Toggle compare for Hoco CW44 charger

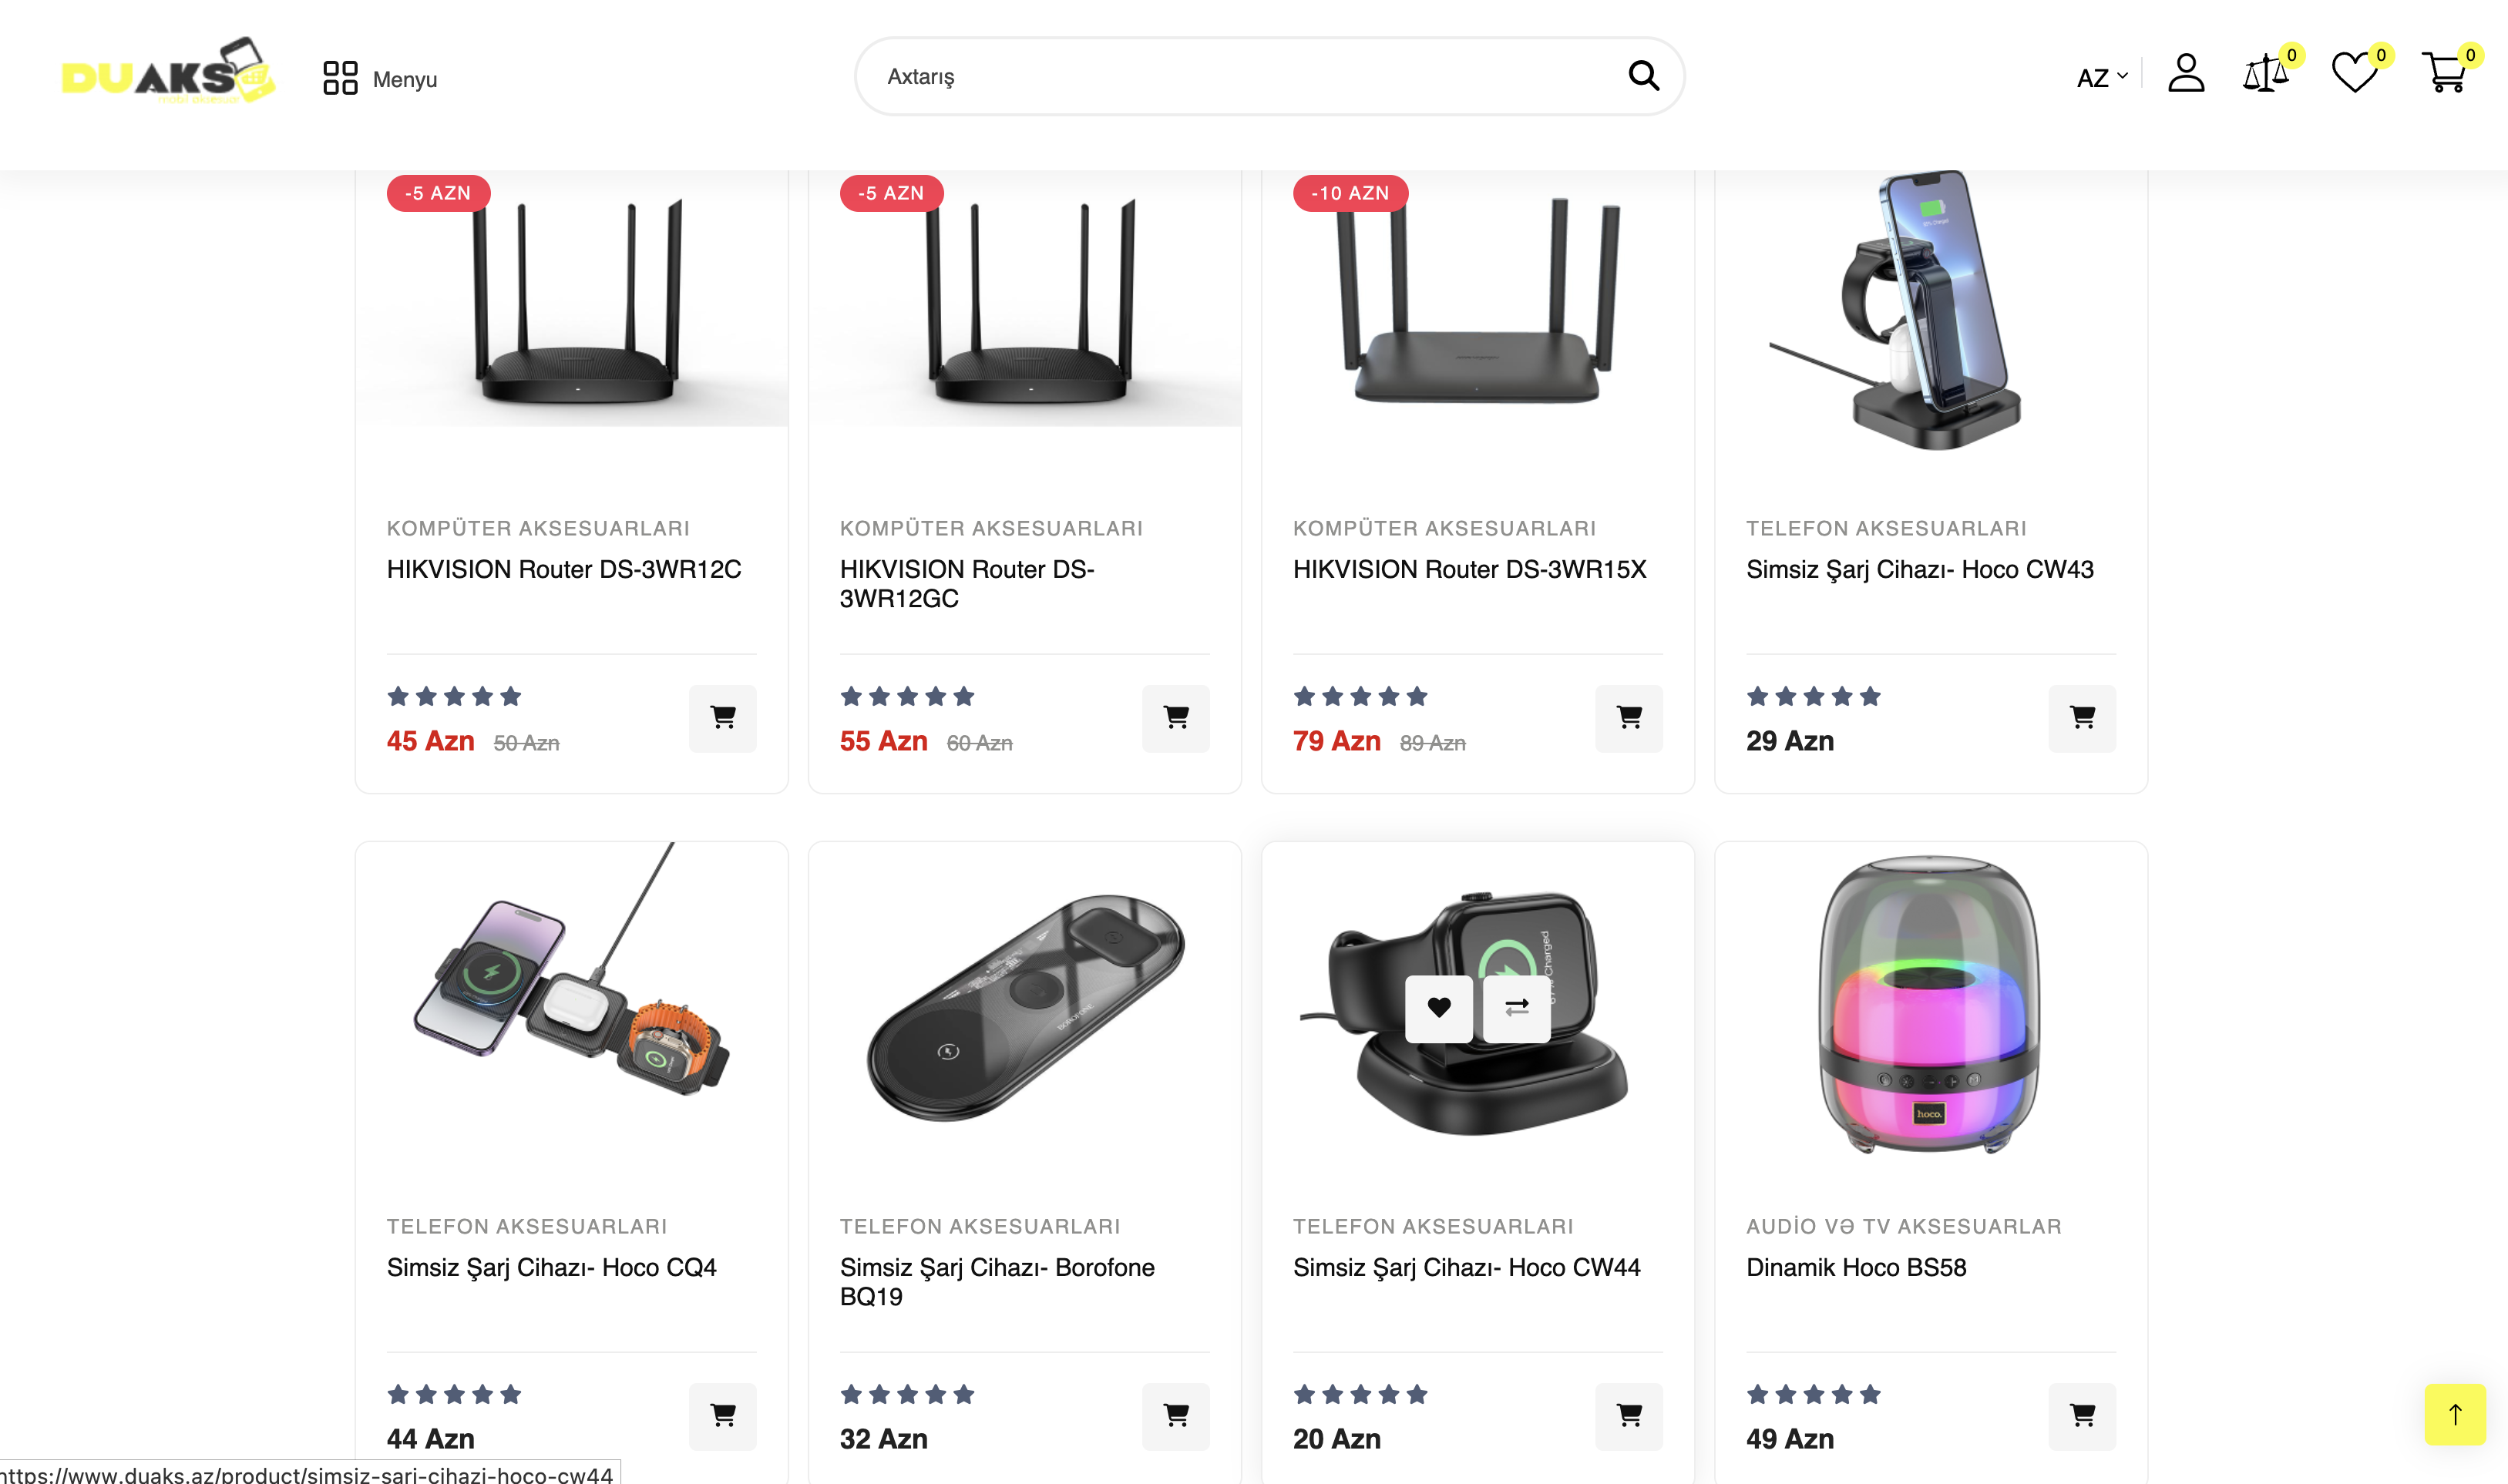click(1517, 1008)
